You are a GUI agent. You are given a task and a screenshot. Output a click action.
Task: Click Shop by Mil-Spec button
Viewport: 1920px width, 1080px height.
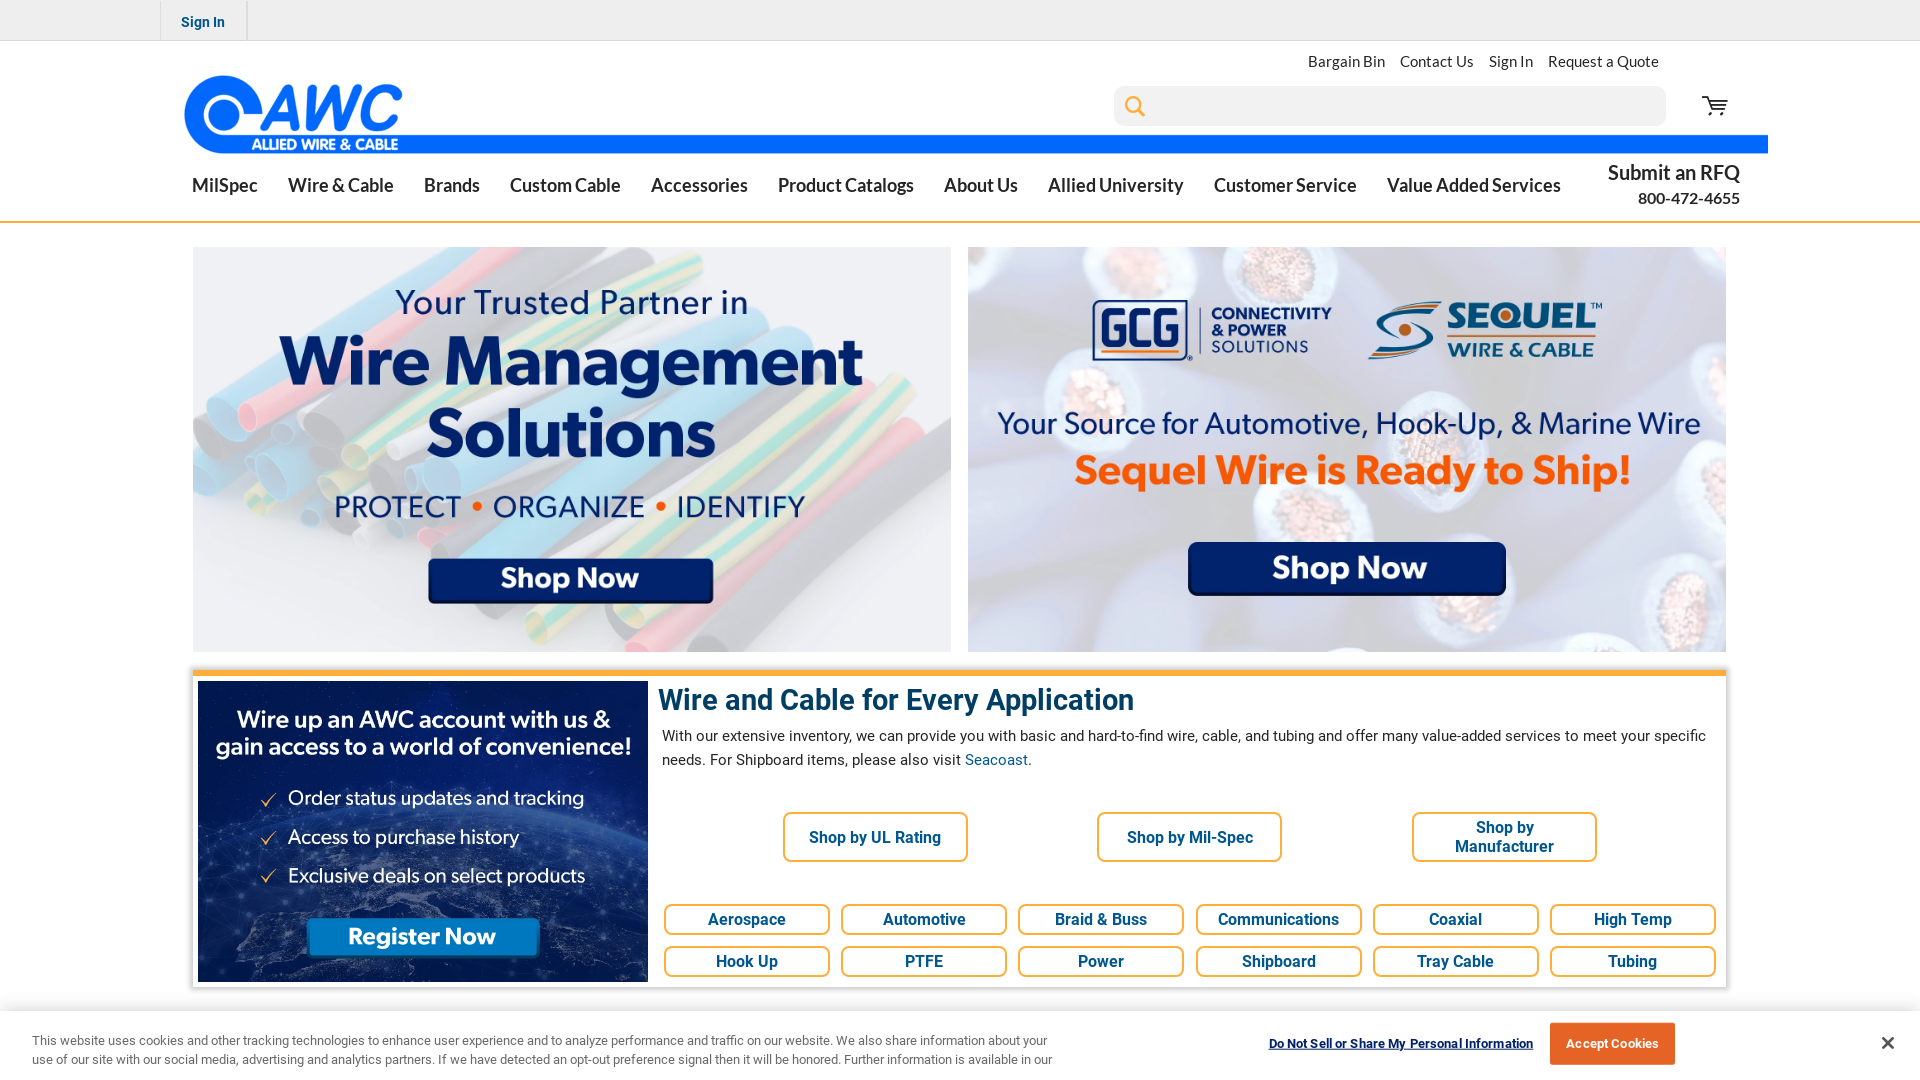(x=1189, y=837)
